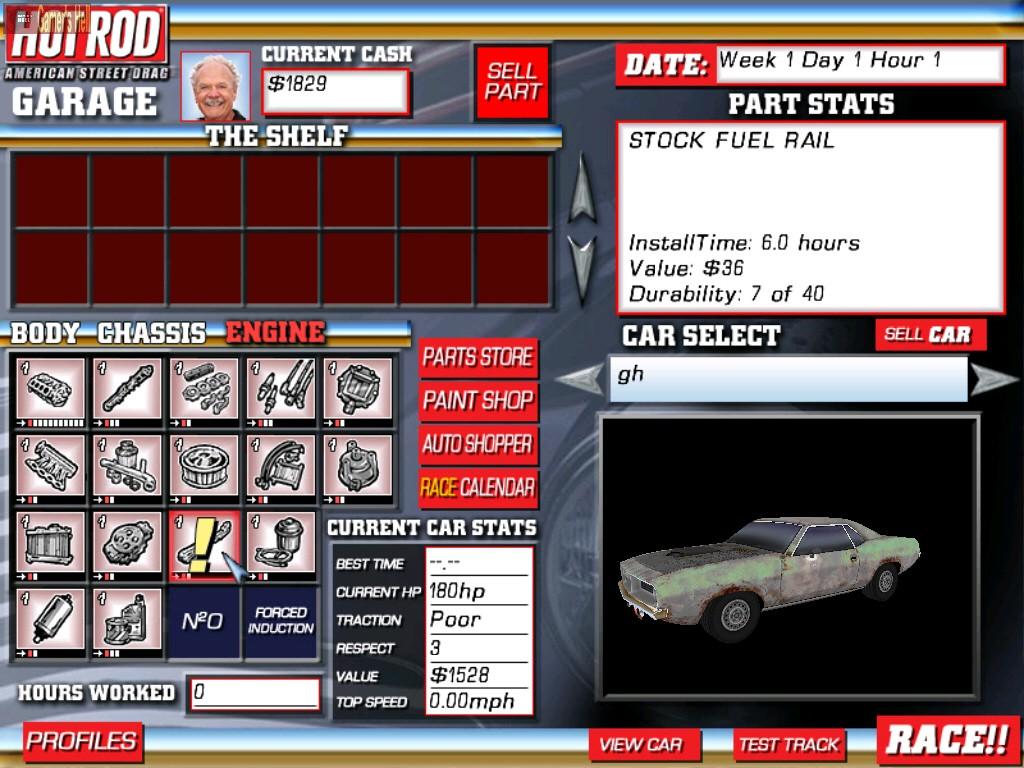This screenshot has height=768, width=1024.
Task: Click the durability bar under engine block icon
Action: pos(50,423)
